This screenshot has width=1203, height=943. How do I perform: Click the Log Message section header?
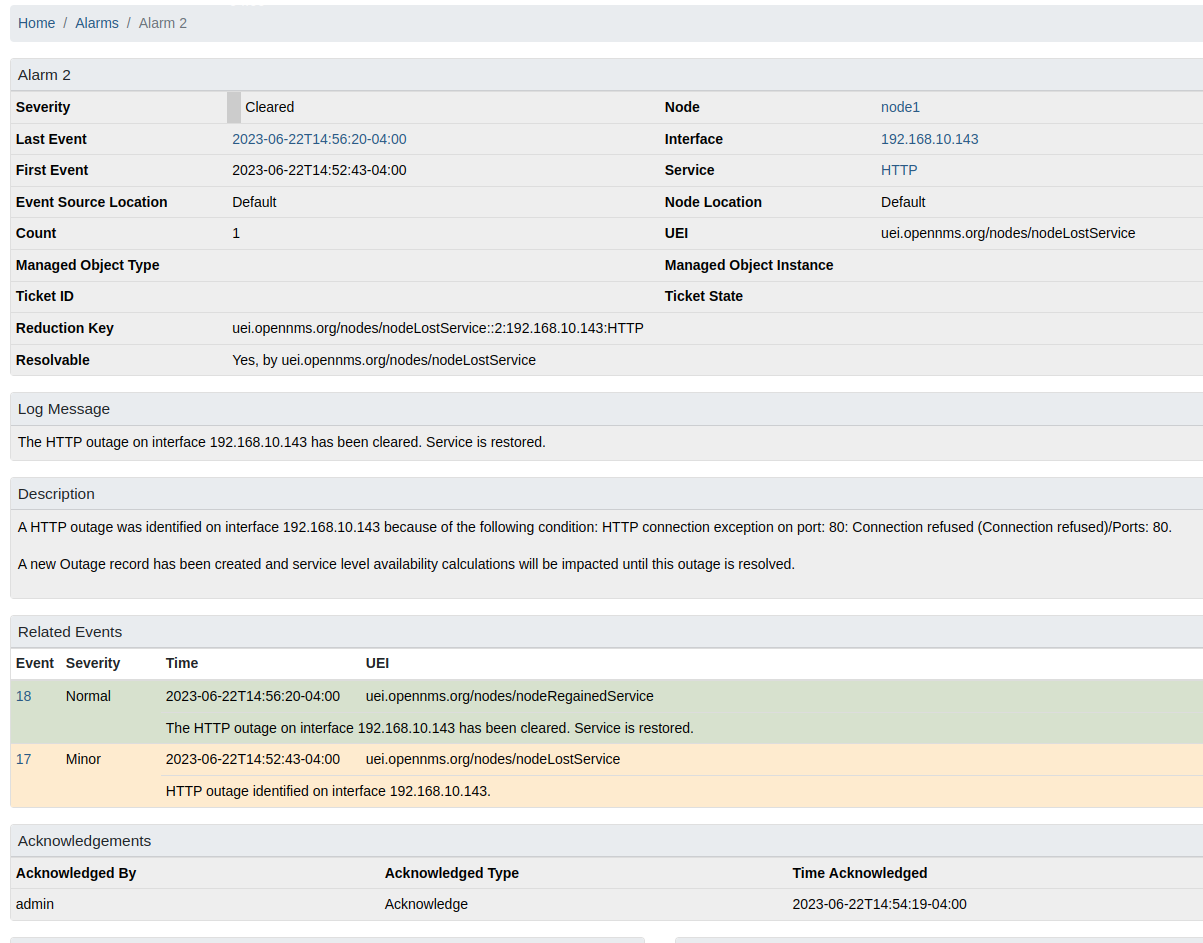63,408
